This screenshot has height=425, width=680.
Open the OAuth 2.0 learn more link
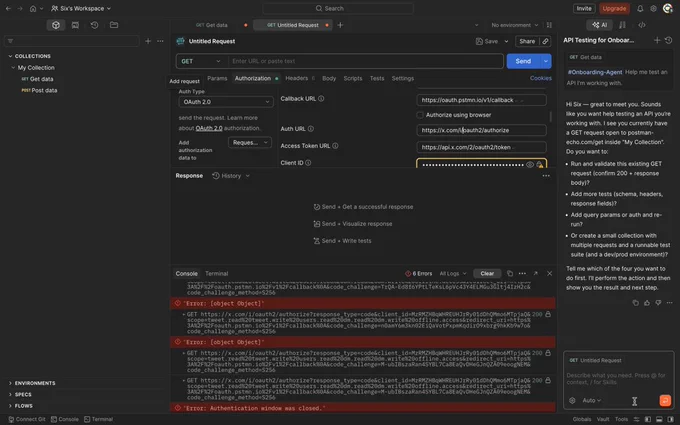click(209, 128)
